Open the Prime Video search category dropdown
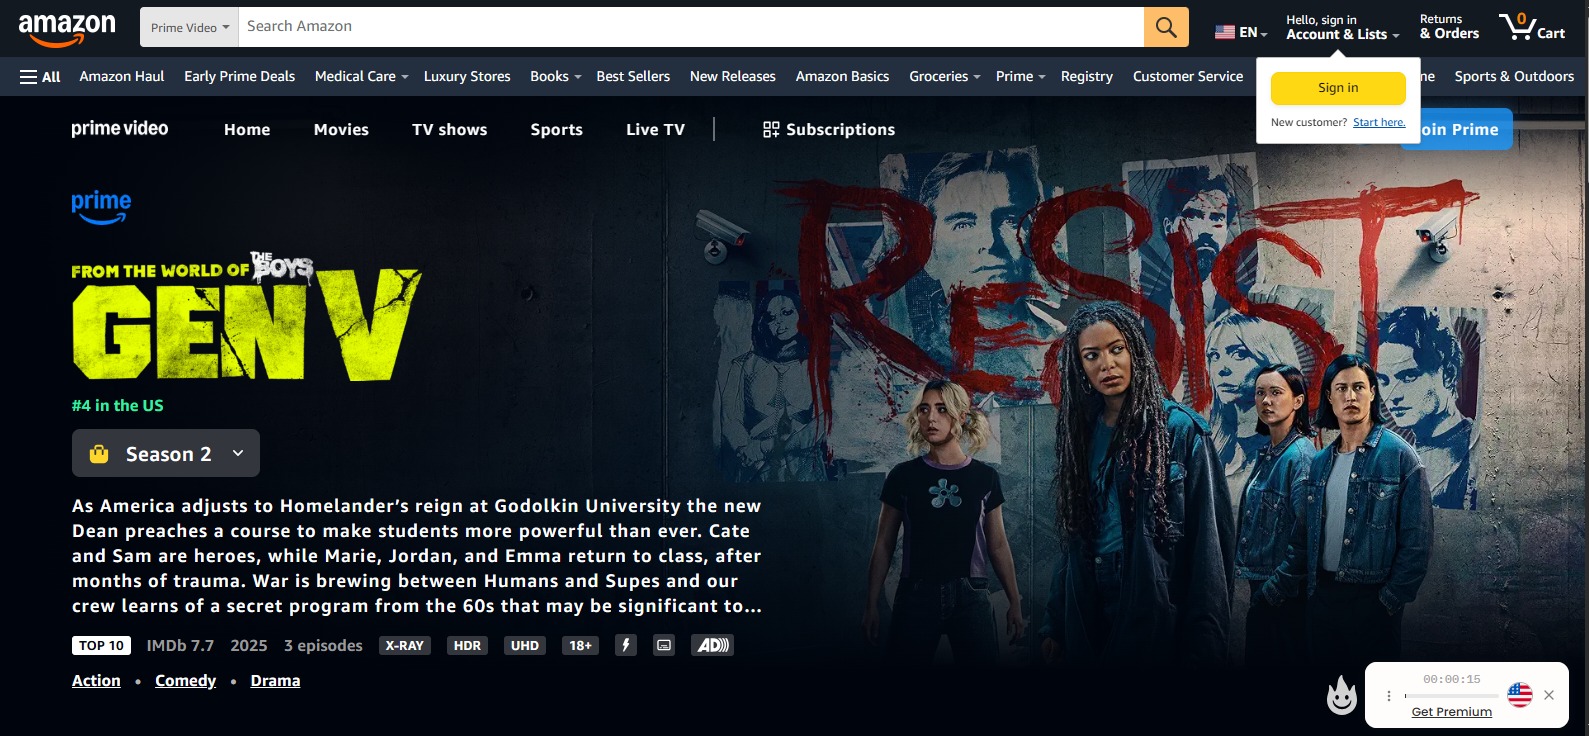 189,27
